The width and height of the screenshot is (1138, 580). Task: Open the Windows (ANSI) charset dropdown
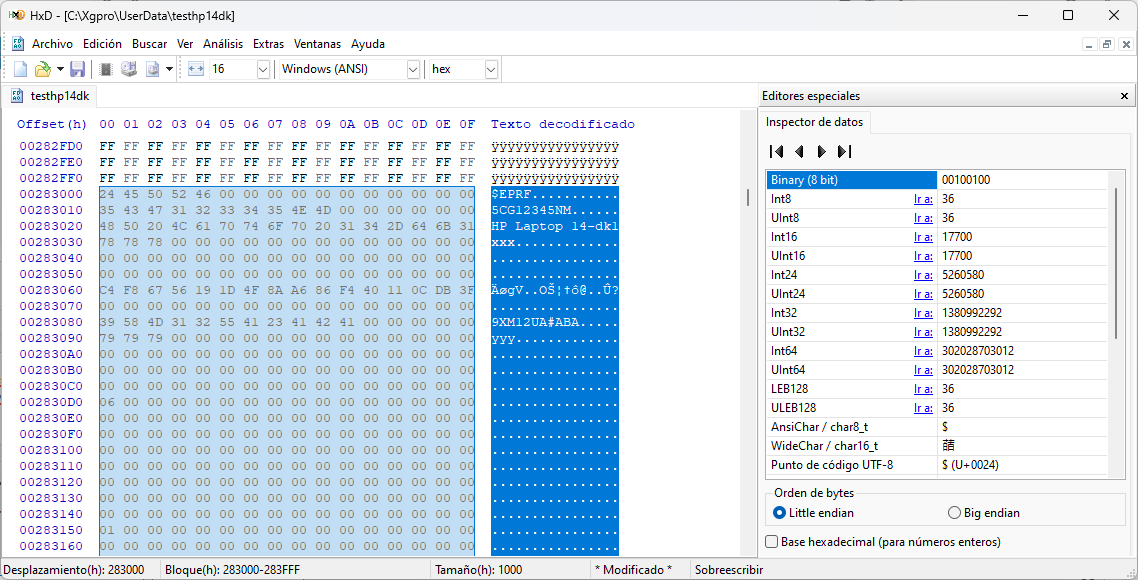(413, 69)
